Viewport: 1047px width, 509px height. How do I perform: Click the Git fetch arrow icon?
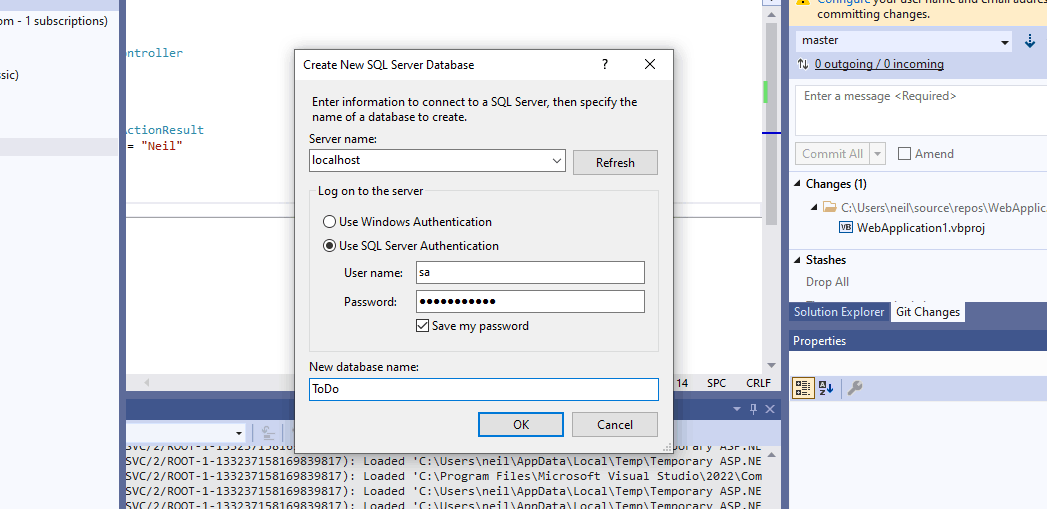[1031, 41]
